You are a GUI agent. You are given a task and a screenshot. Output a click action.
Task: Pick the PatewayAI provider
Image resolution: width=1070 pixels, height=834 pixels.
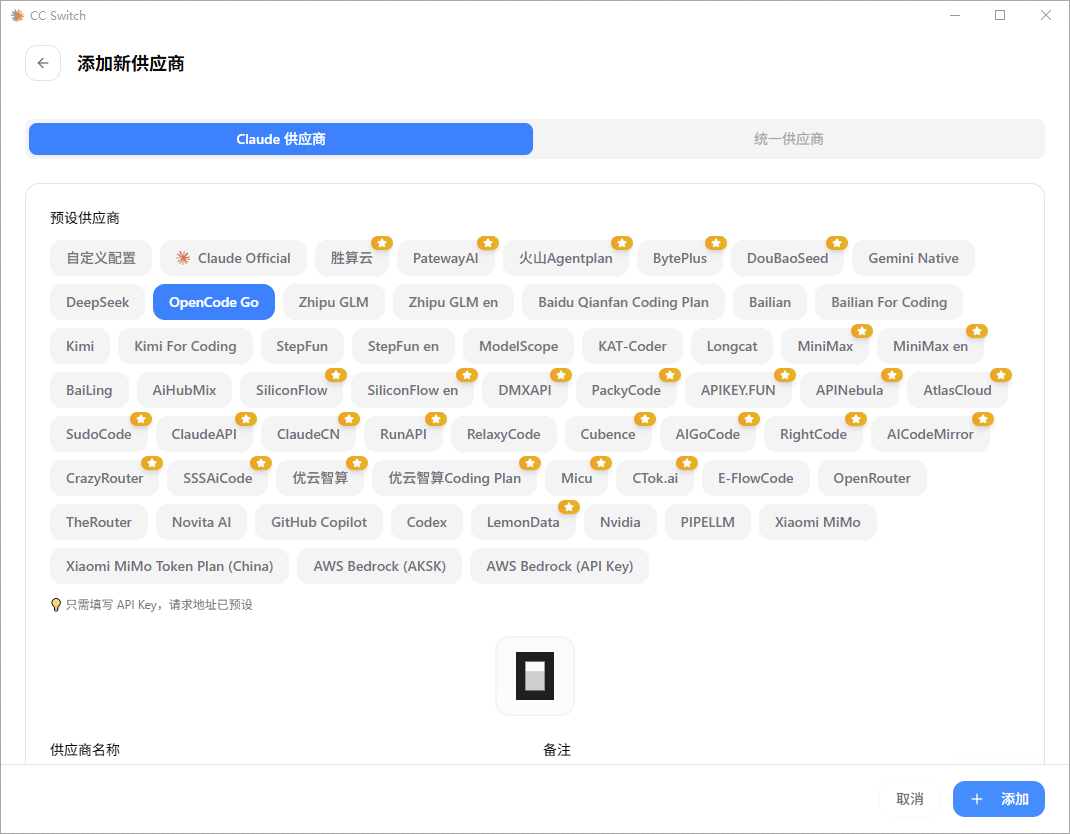[446, 258]
